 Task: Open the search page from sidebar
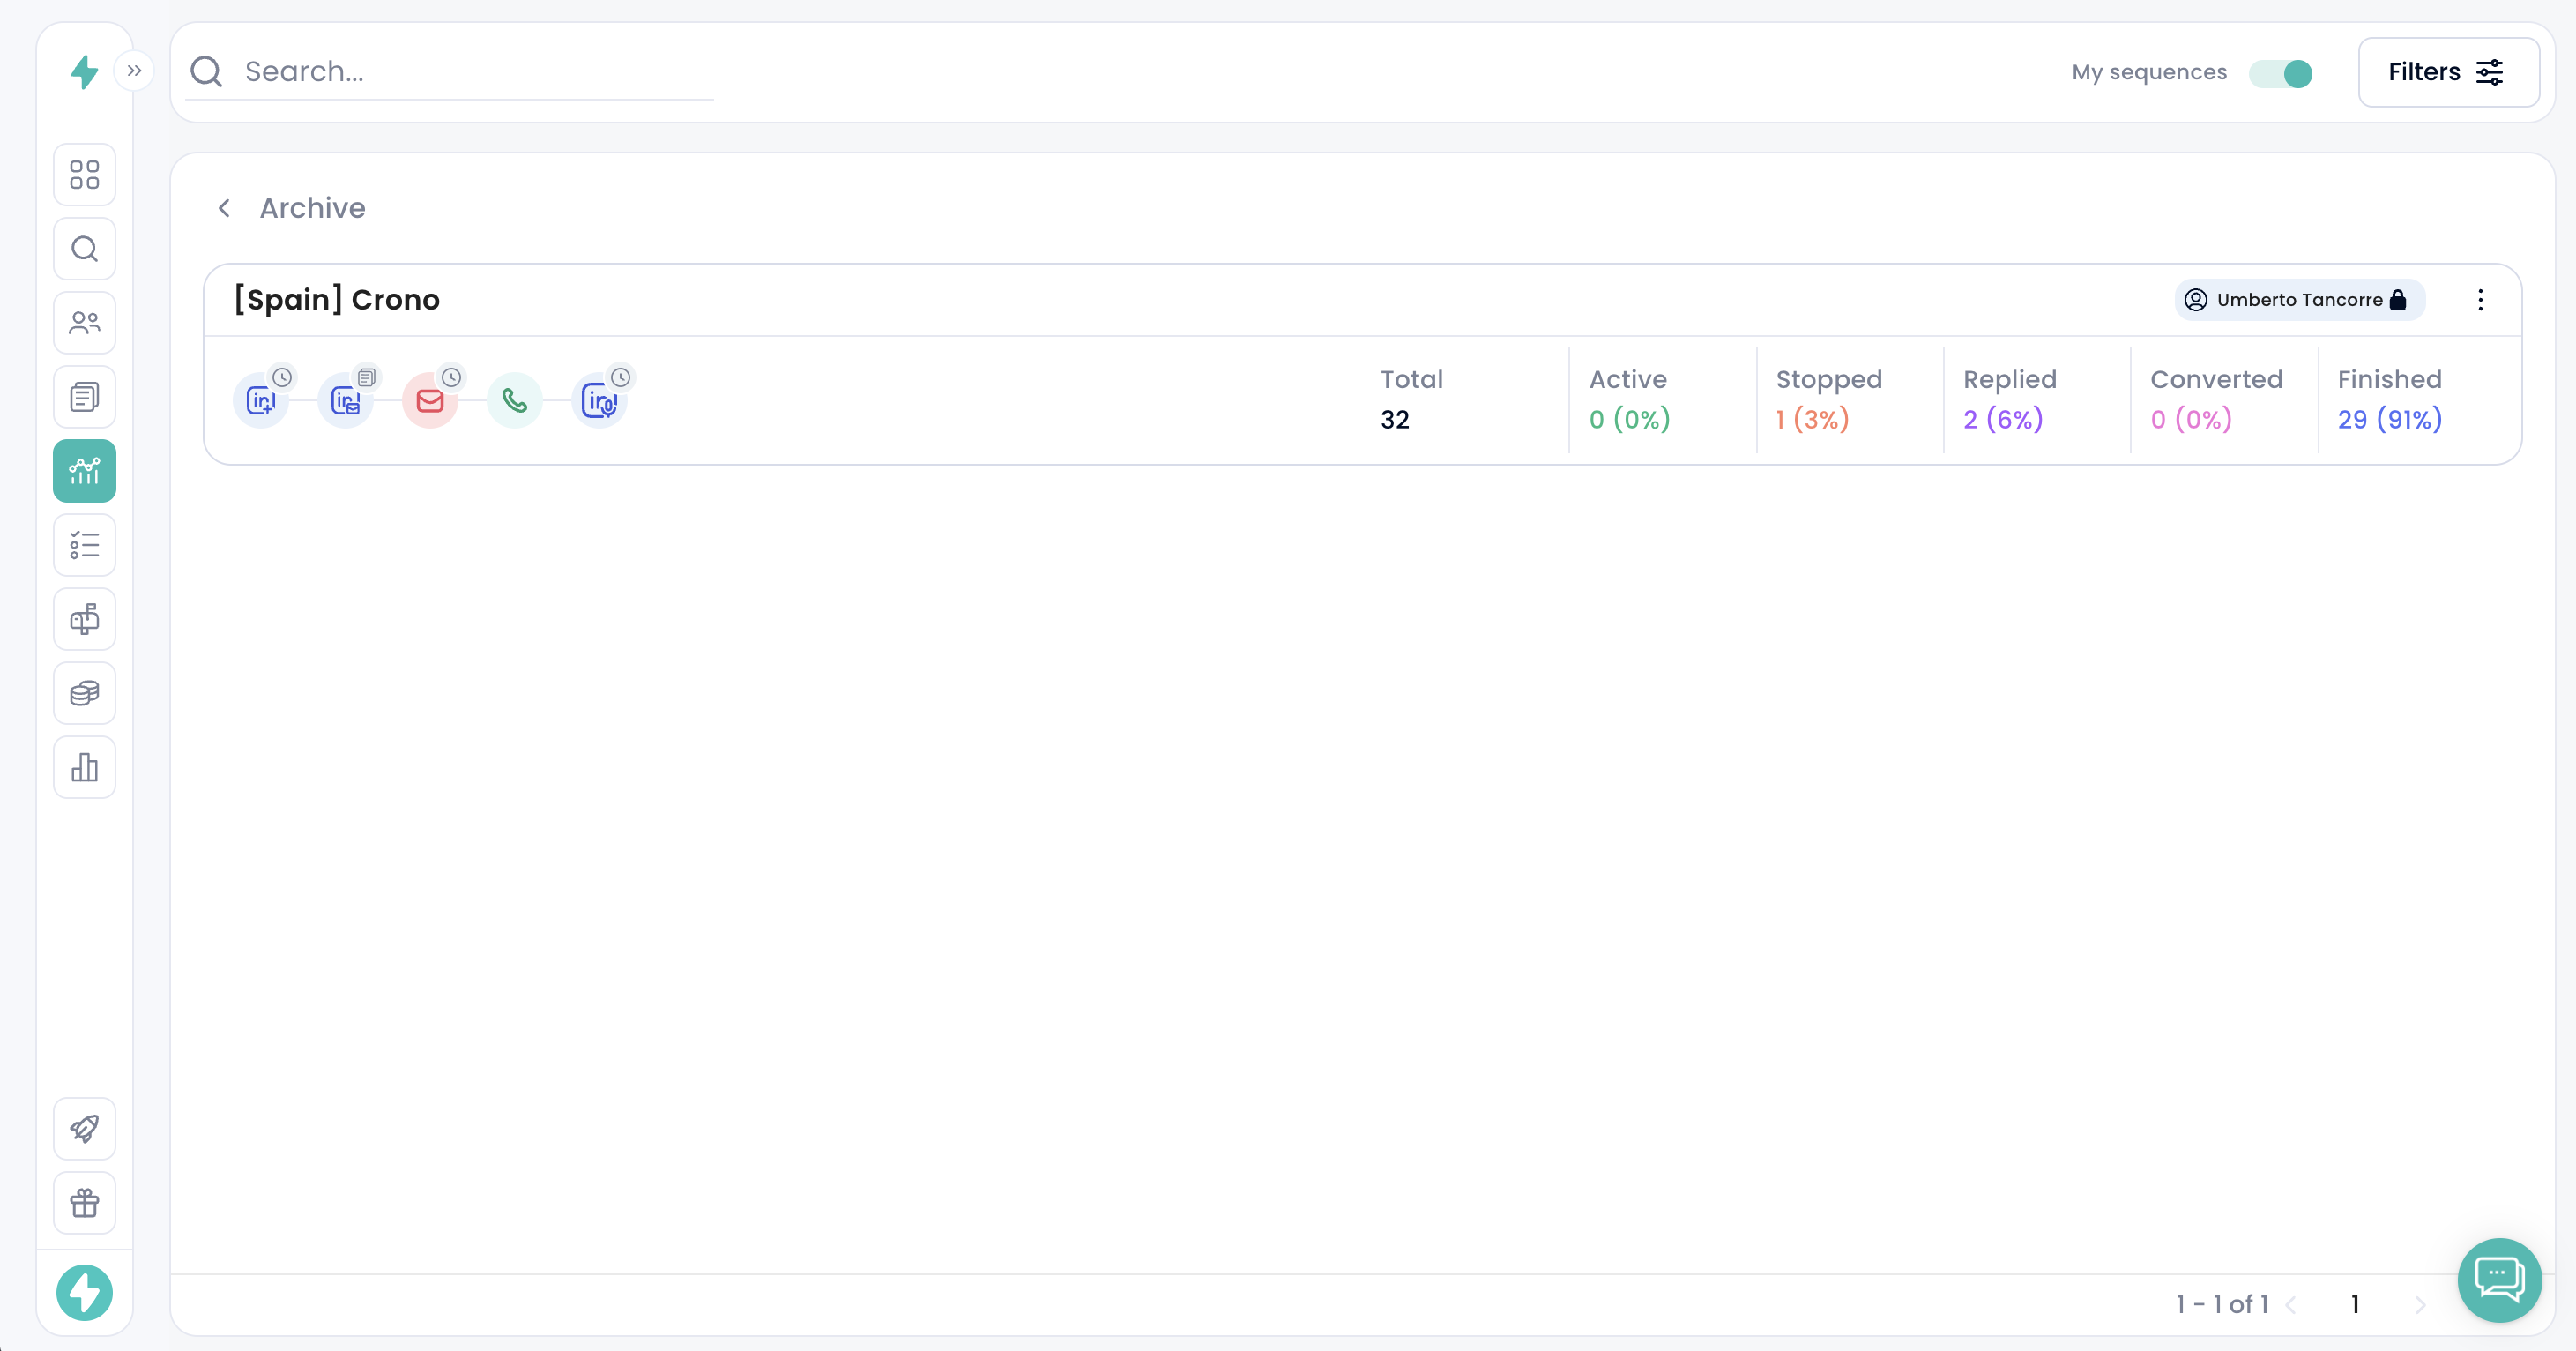coord(85,249)
